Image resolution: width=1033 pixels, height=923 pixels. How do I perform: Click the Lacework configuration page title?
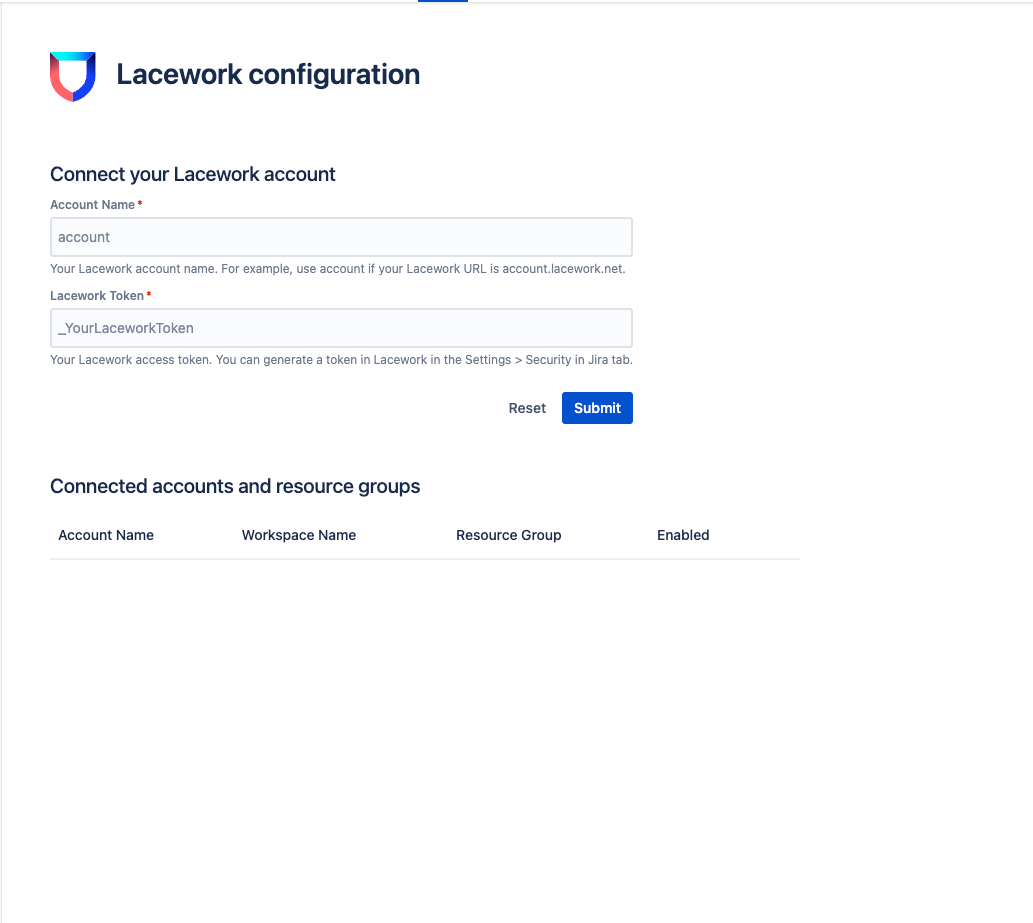pyautogui.click(x=268, y=74)
